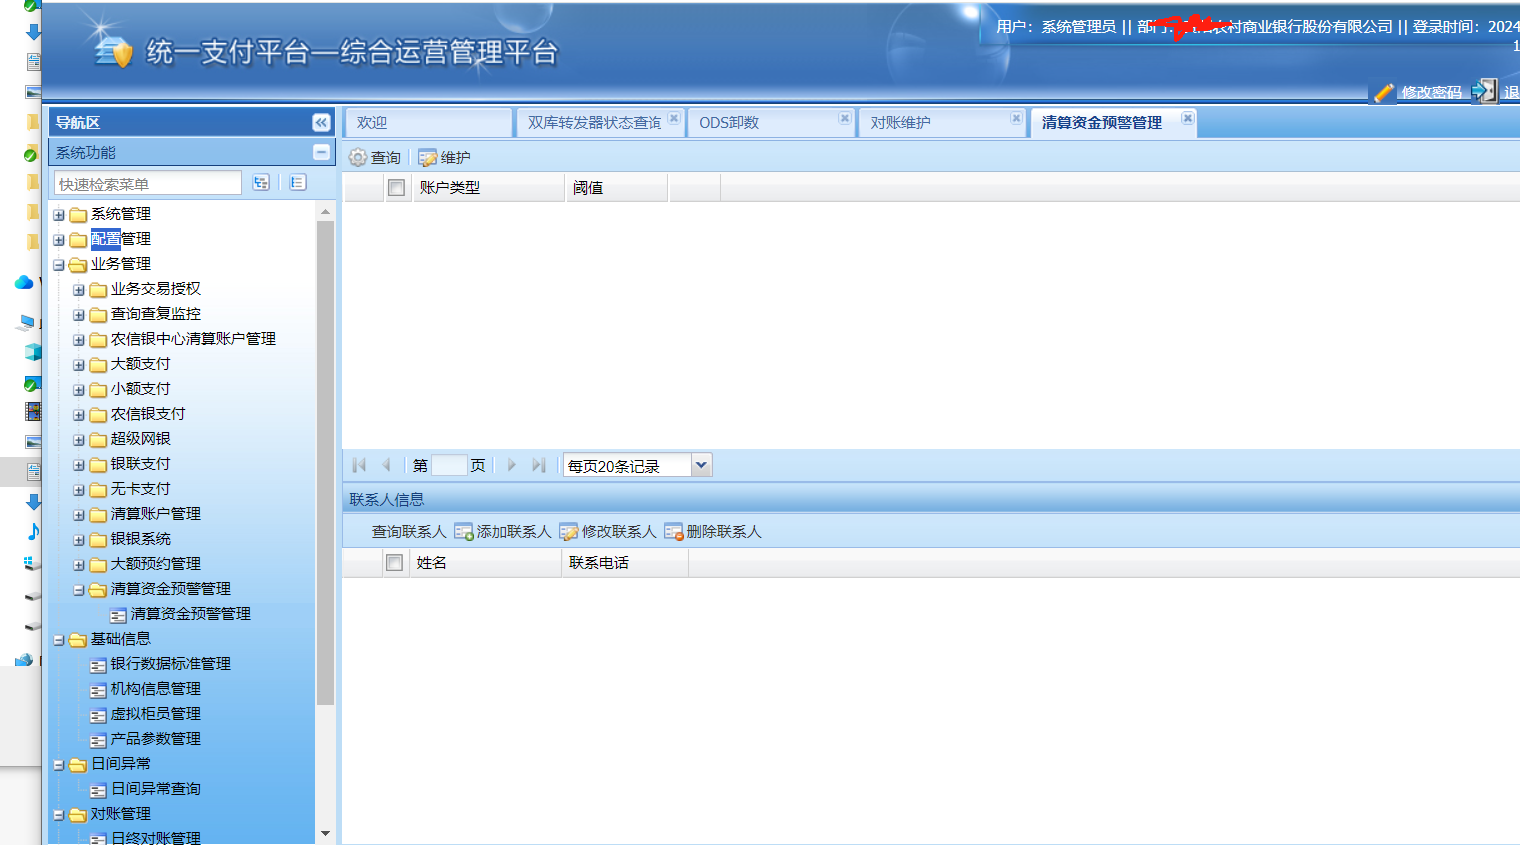
Task: Click the 维护 toolbar button
Action: [x=444, y=157]
